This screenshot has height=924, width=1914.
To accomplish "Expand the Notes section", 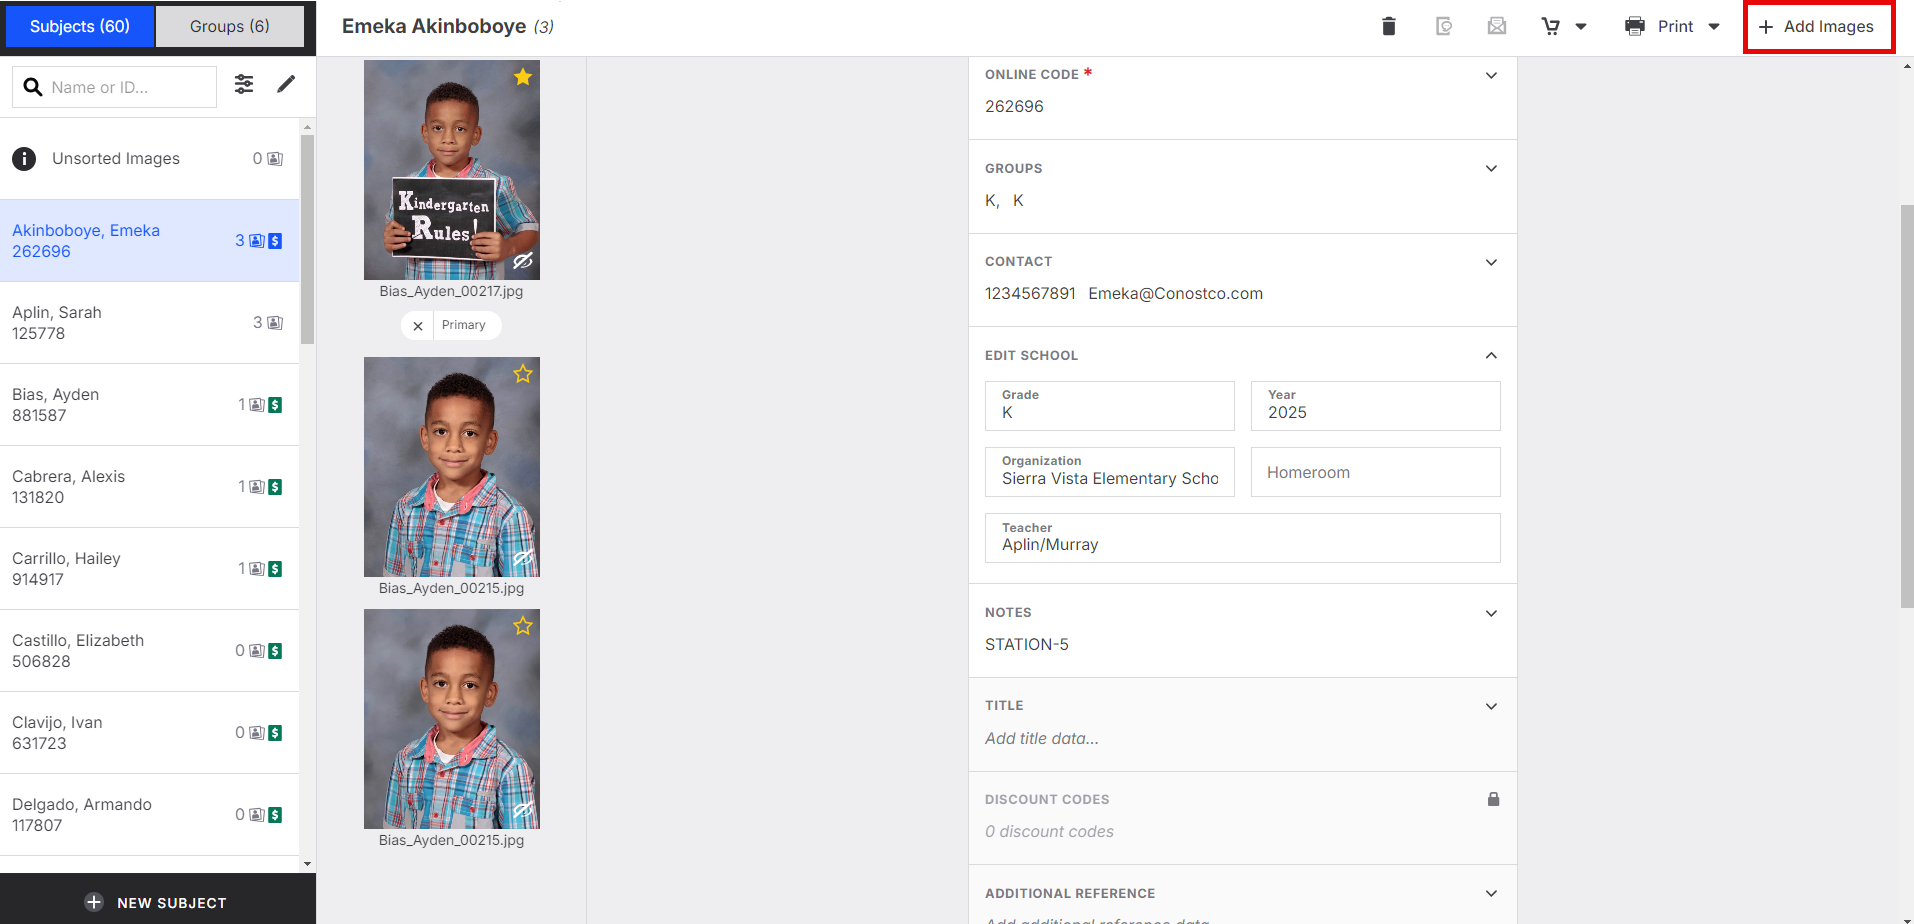I will 1491,613.
